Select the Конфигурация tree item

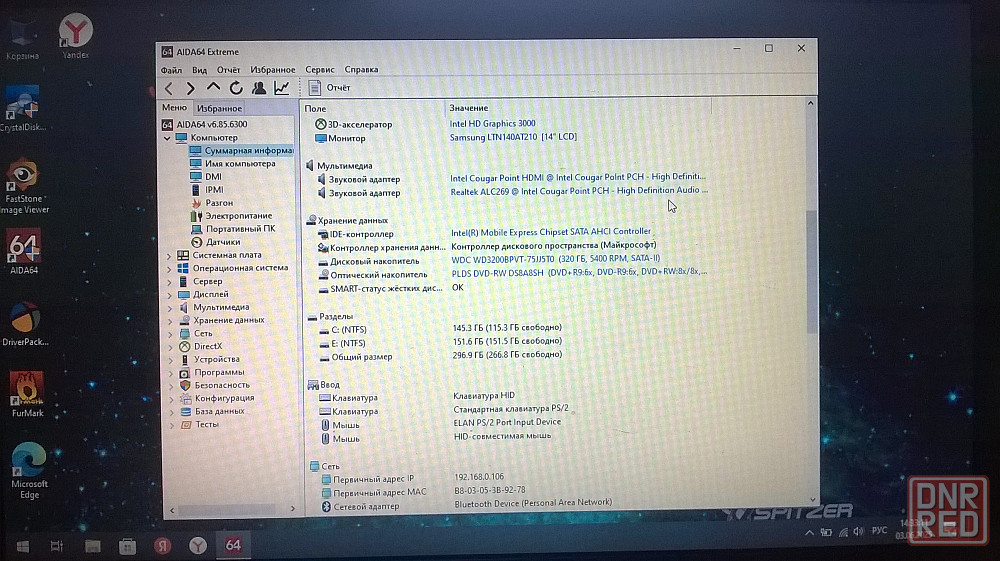(217, 398)
